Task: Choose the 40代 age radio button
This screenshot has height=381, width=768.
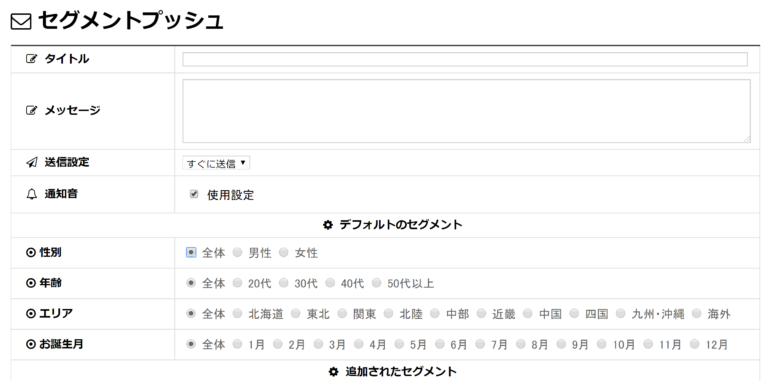Action: click(x=330, y=283)
